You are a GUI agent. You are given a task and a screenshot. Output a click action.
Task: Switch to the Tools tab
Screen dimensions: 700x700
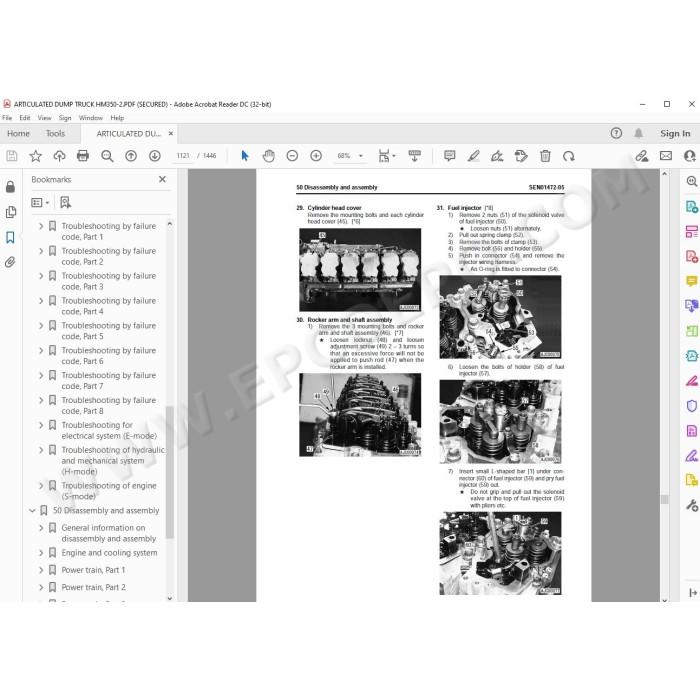55,133
